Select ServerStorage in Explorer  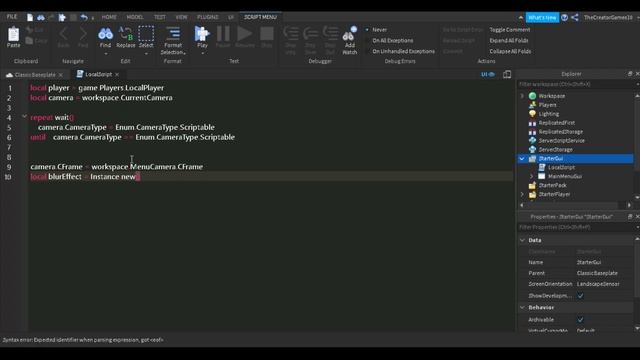click(x=555, y=150)
